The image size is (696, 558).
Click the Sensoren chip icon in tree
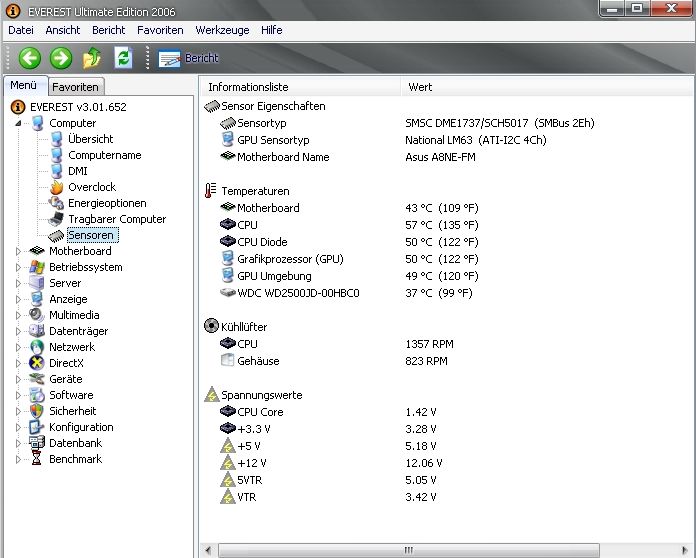pyautogui.click(x=56, y=235)
